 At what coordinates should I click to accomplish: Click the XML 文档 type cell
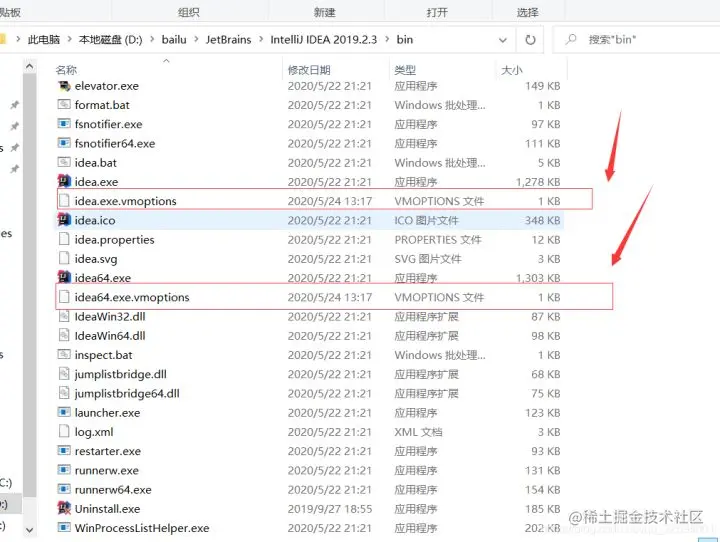point(418,432)
